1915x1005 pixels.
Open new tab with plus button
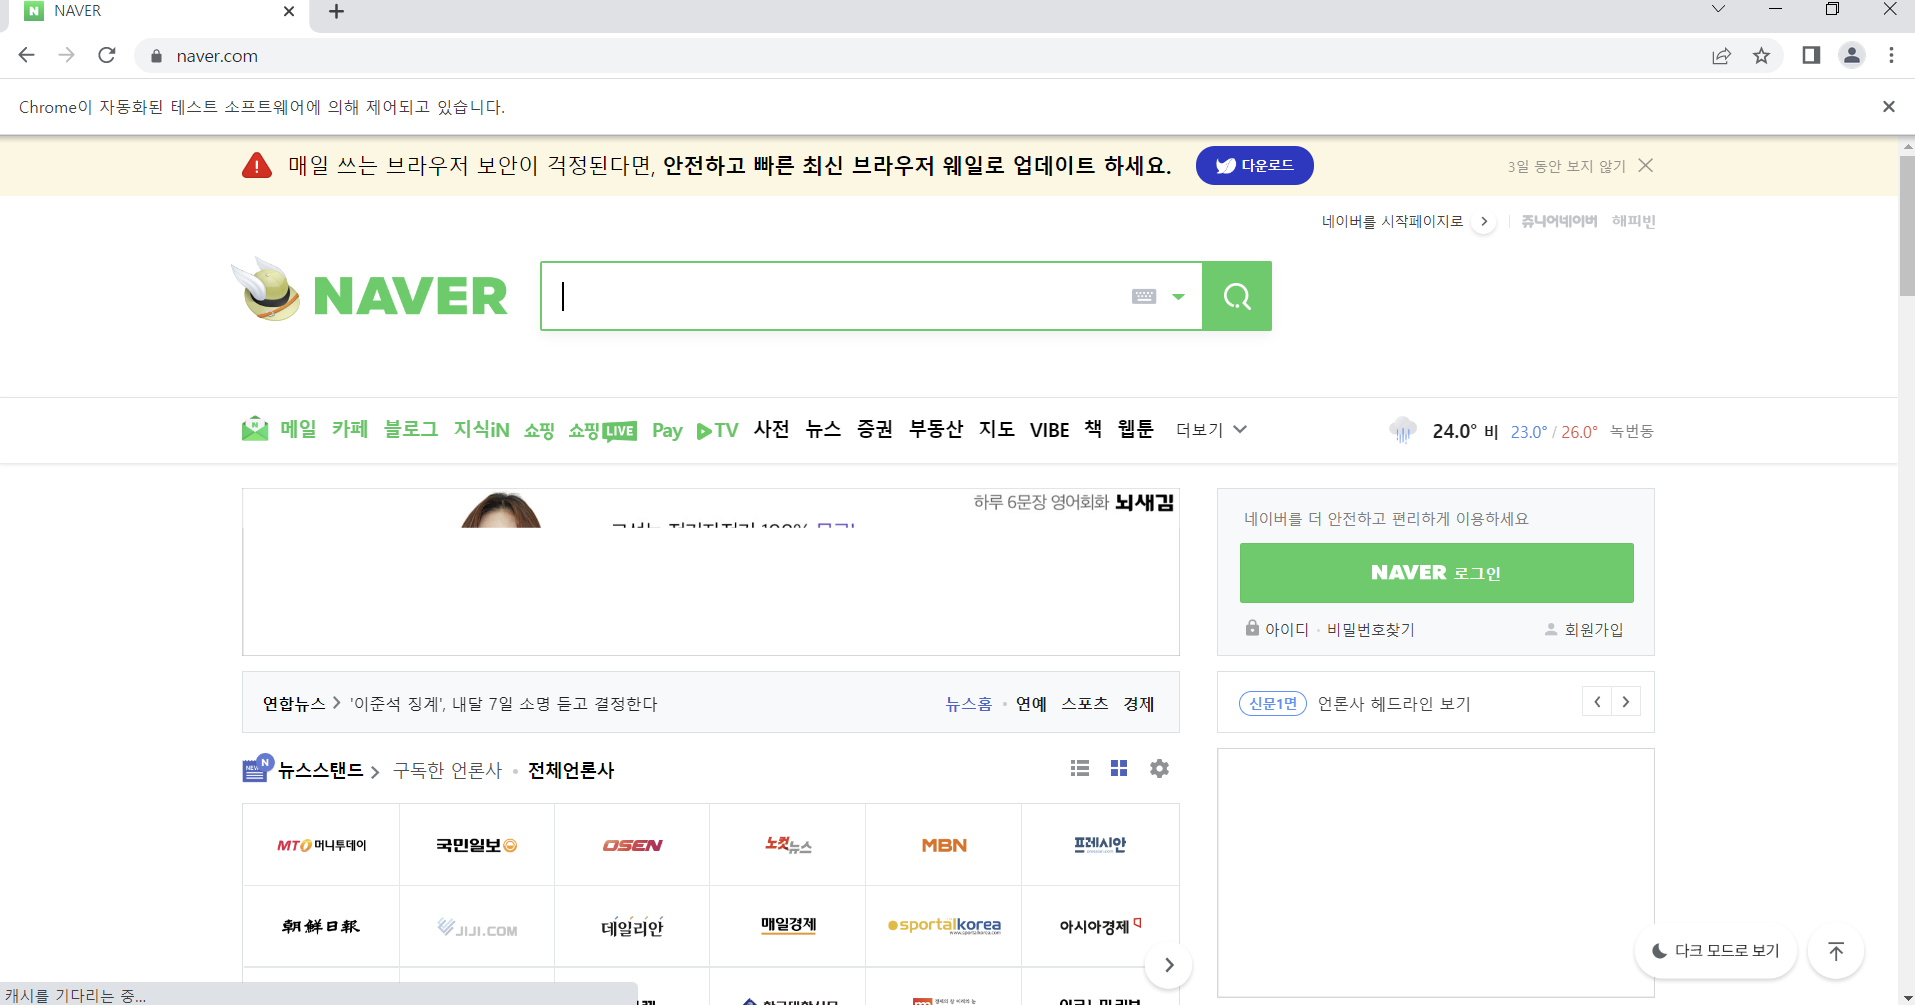tap(336, 12)
